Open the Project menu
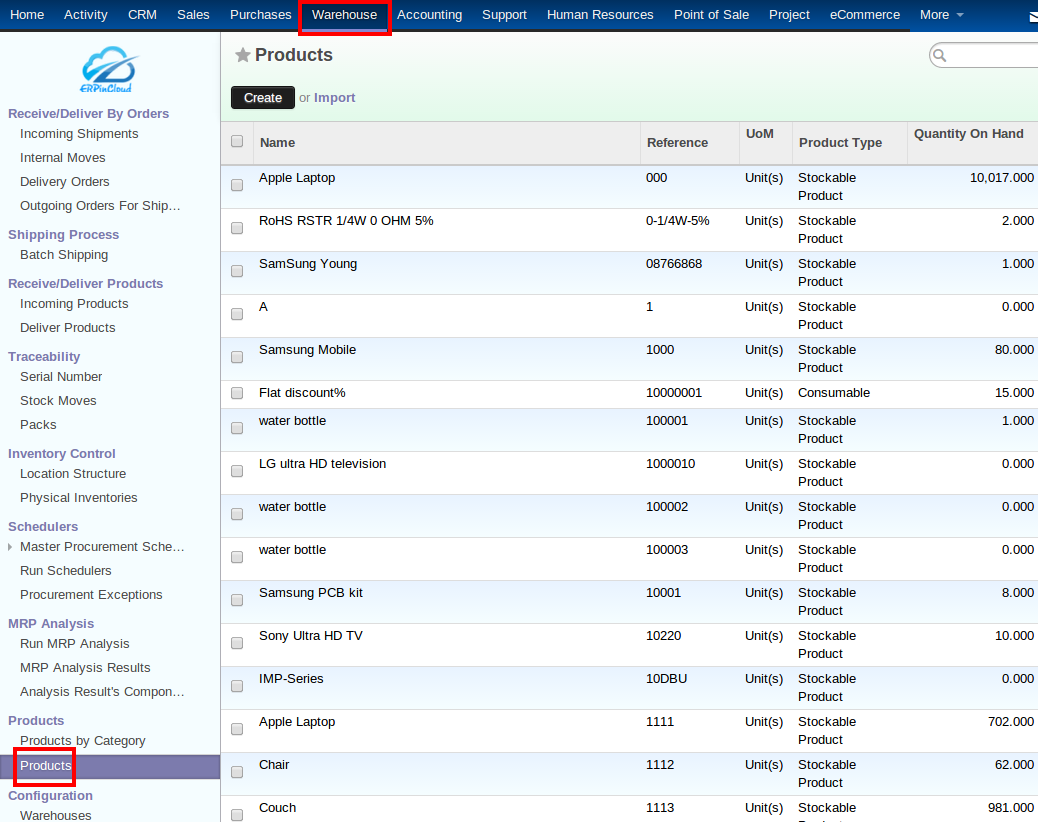This screenshot has height=822, width=1038. pos(789,15)
